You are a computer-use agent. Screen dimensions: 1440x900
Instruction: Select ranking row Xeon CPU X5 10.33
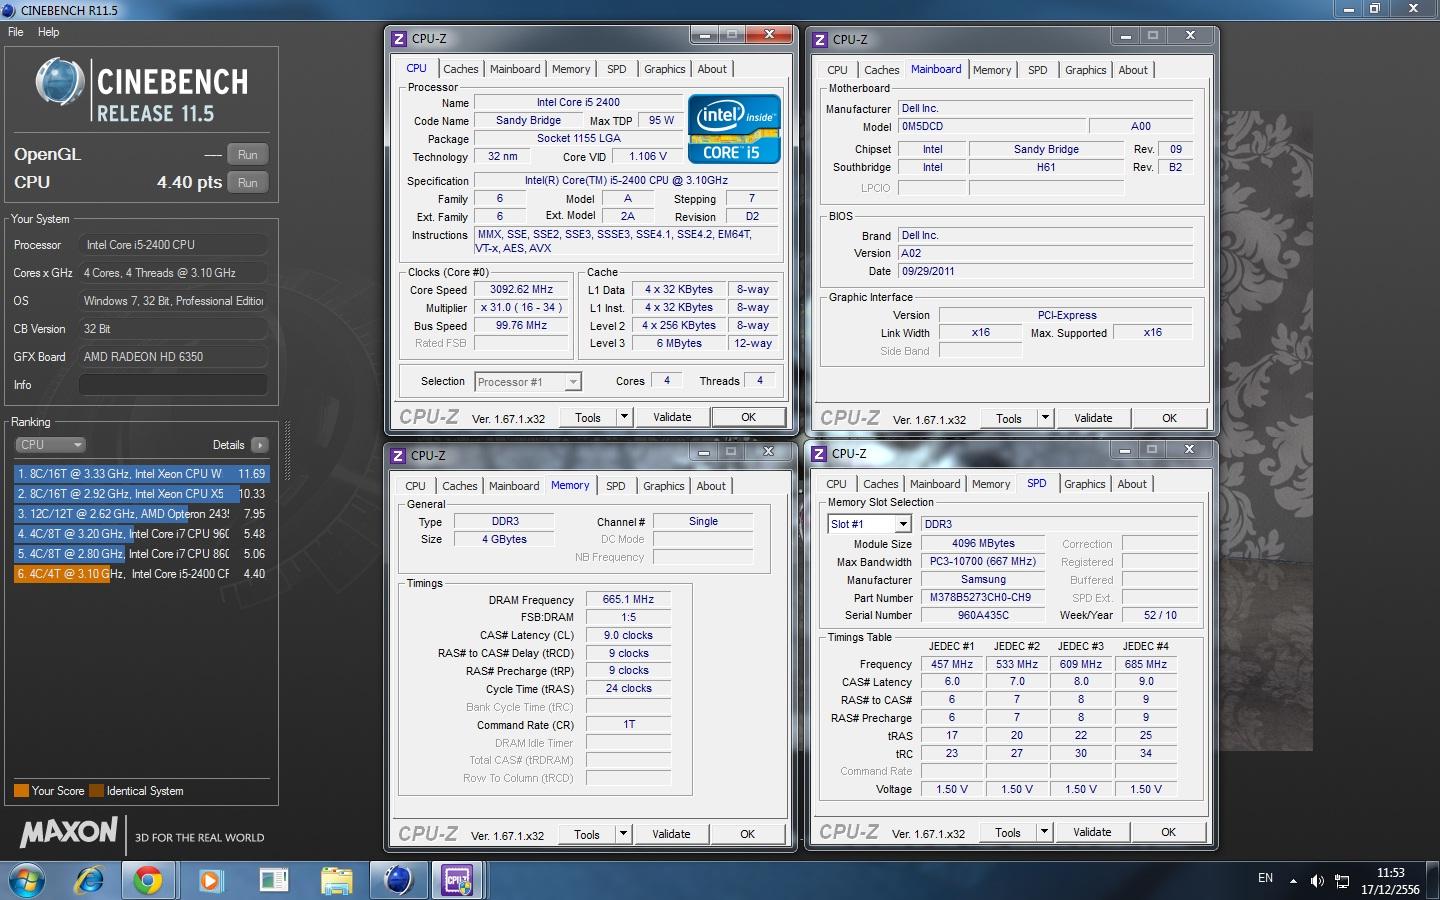(141, 494)
